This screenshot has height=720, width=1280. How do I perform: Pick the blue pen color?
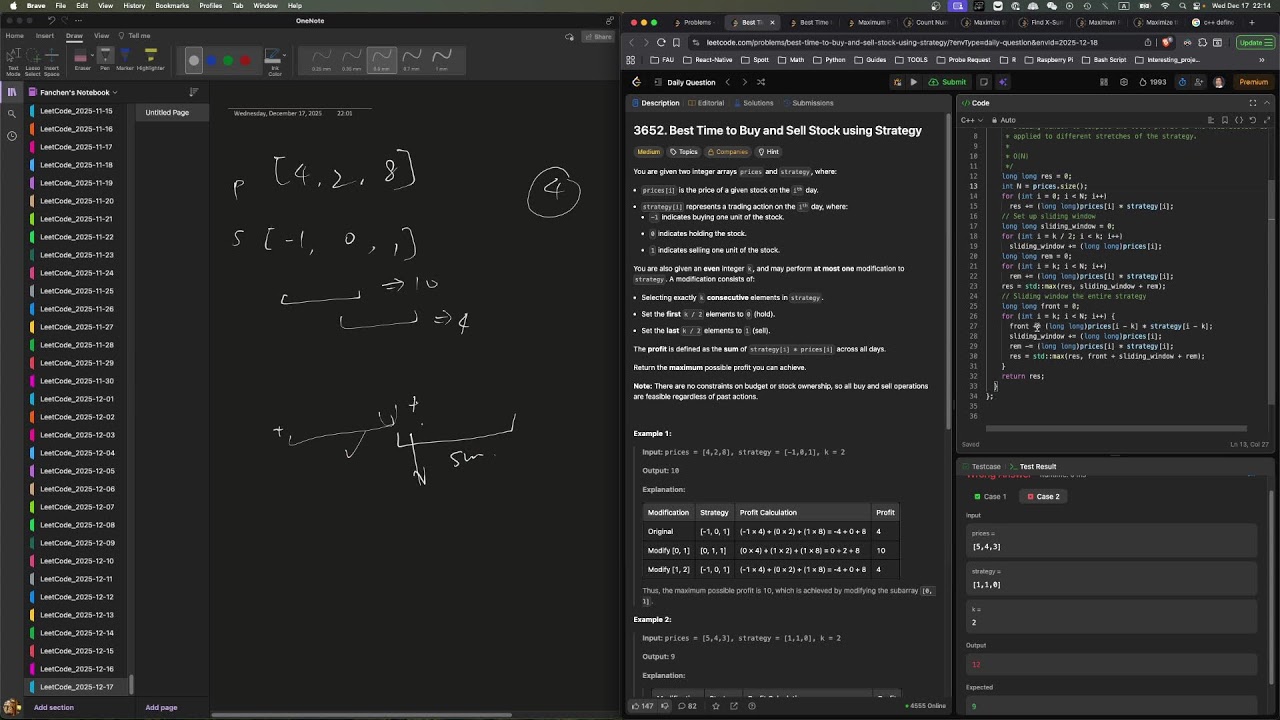click(x=211, y=61)
